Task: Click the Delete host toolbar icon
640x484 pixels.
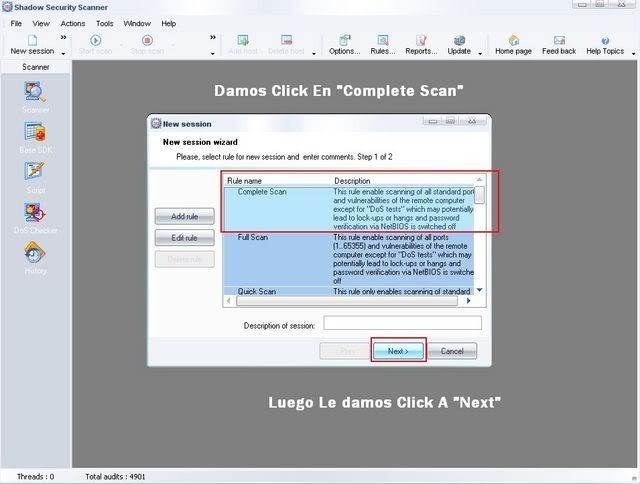Action: click(x=287, y=40)
